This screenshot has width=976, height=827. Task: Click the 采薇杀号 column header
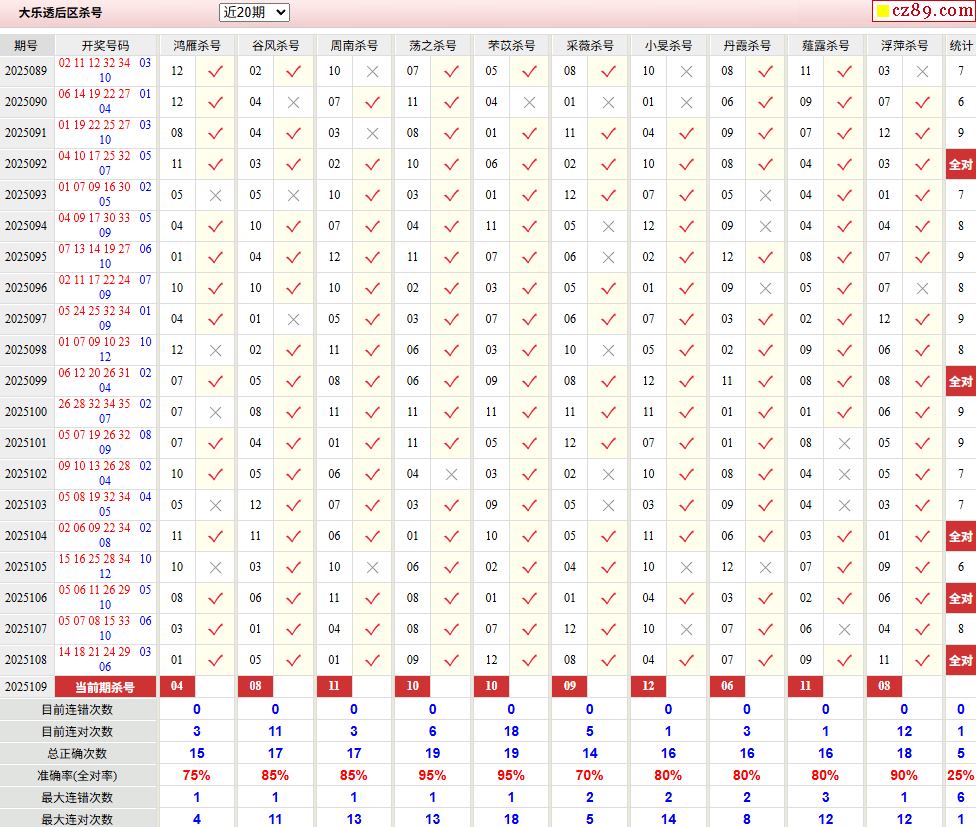click(589, 45)
